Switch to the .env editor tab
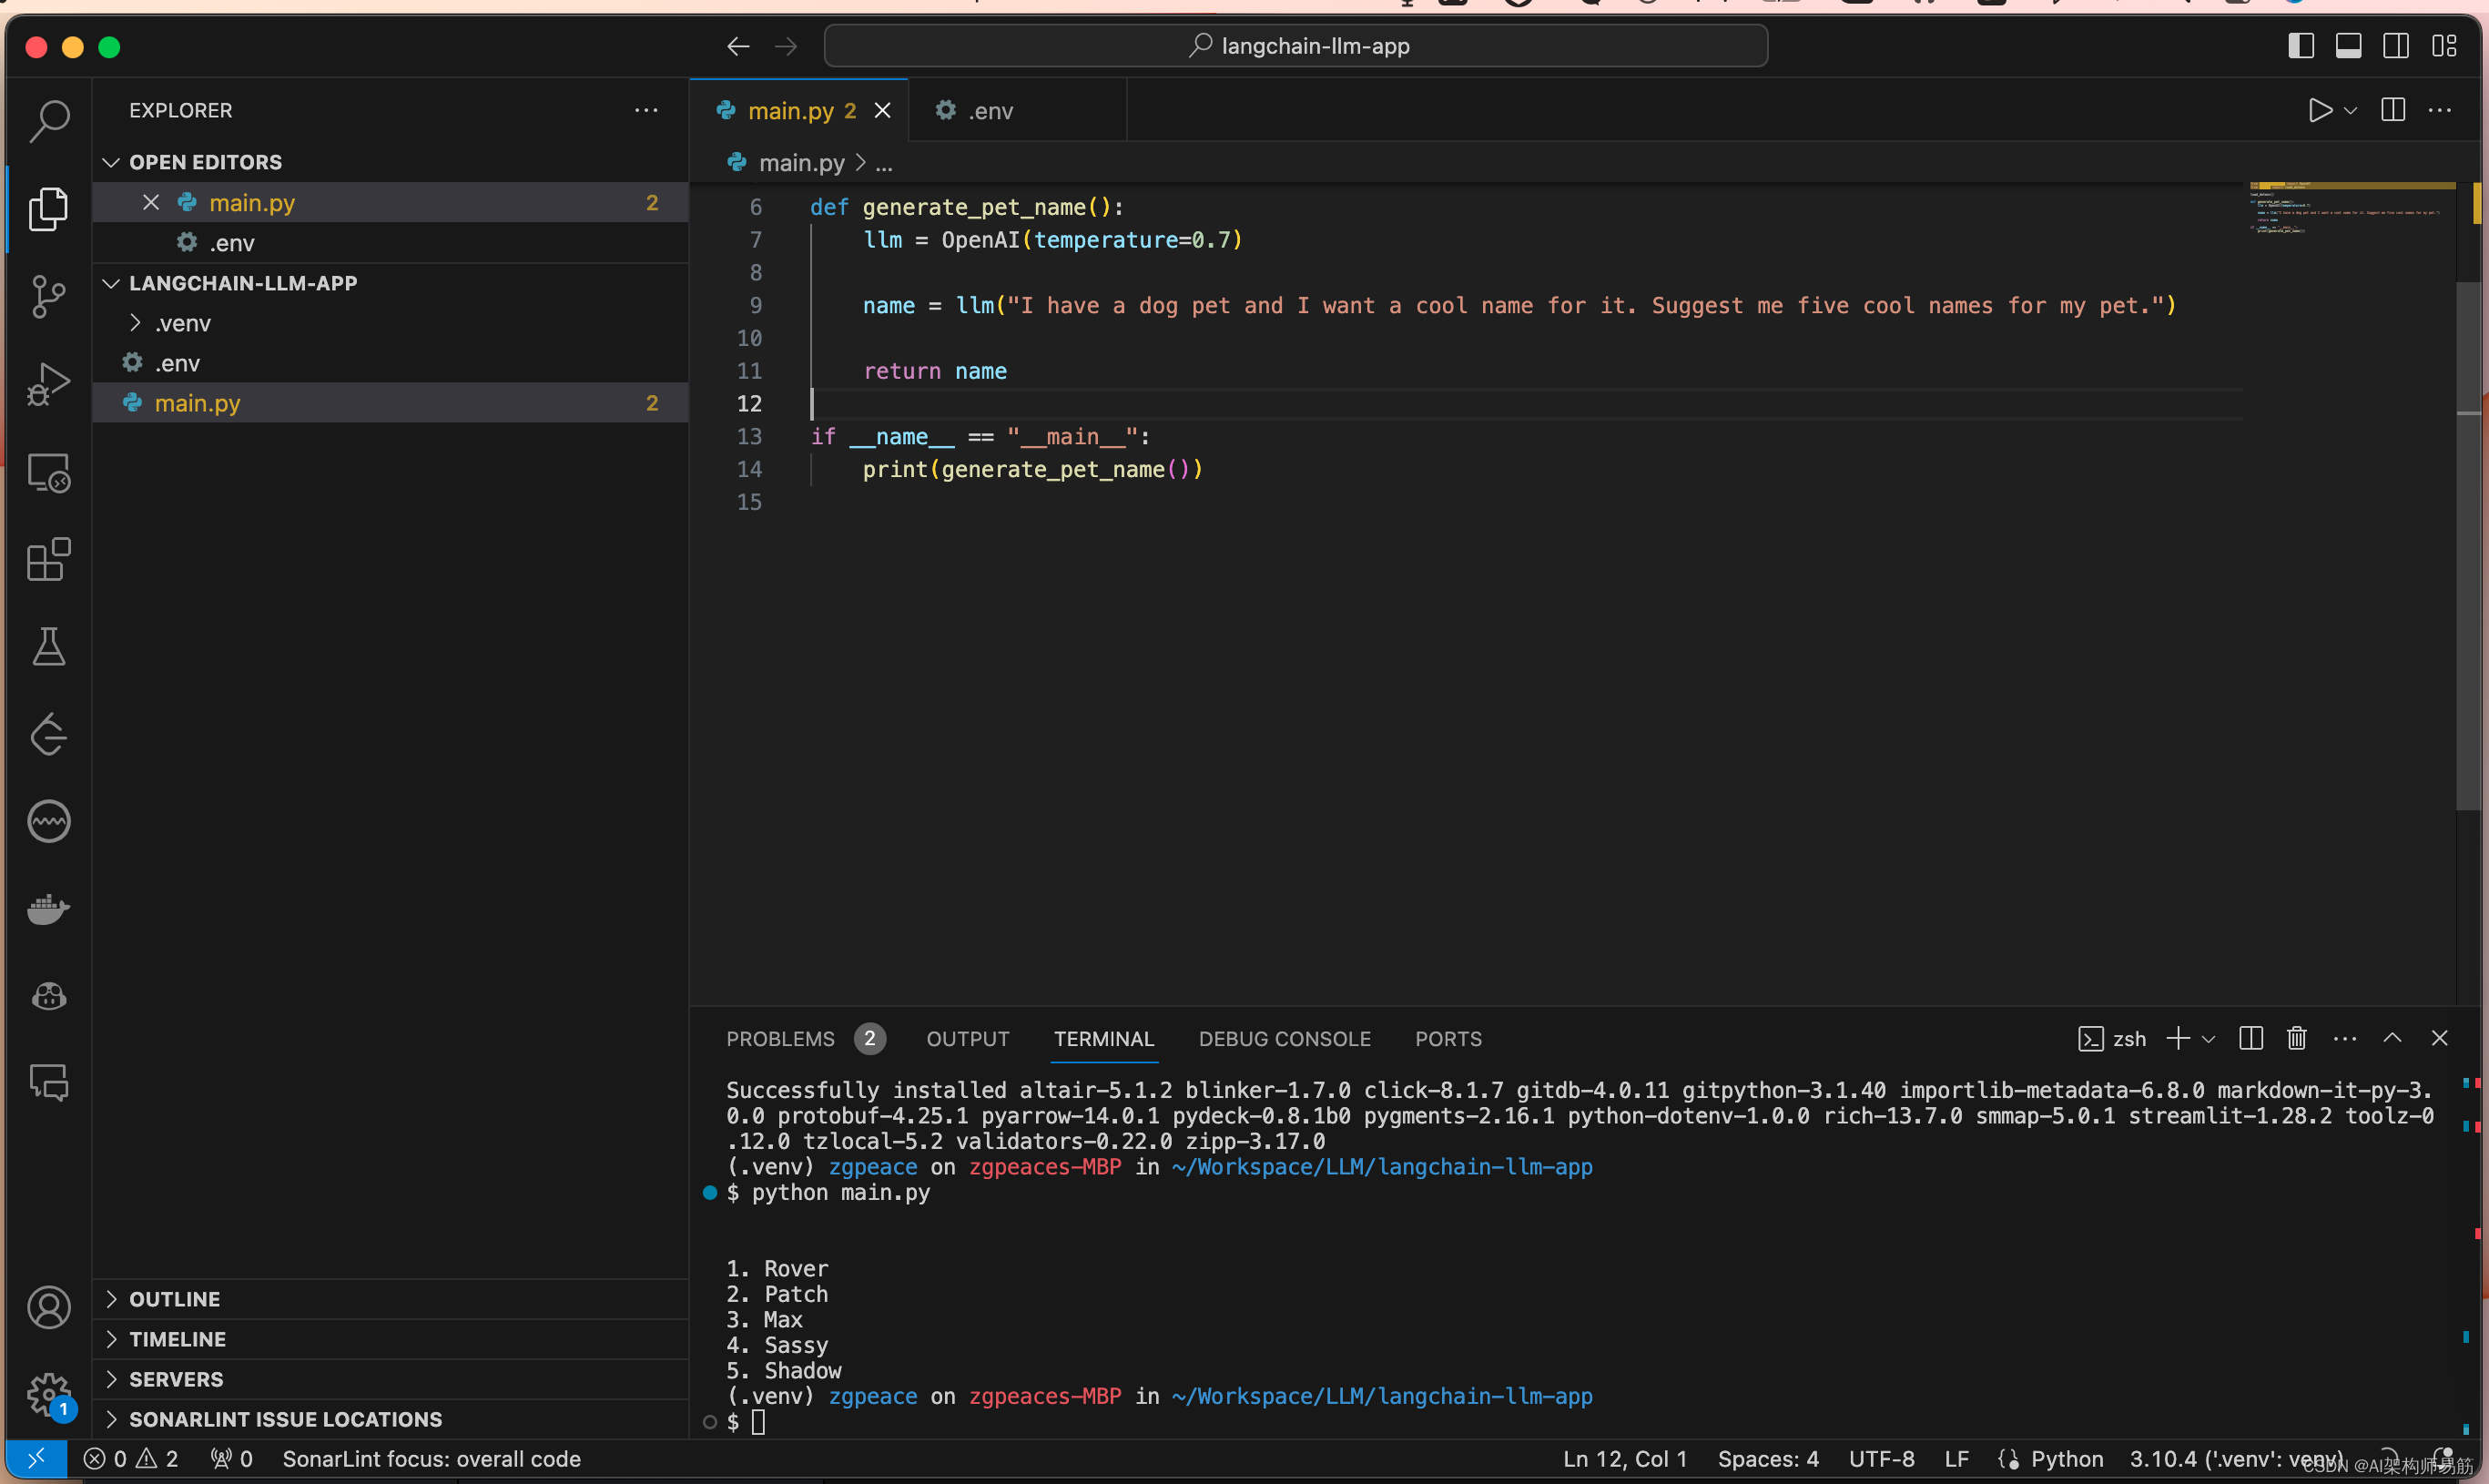This screenshot has height=1484, width=2489. pyautogui.click(x=1018, y=110)
